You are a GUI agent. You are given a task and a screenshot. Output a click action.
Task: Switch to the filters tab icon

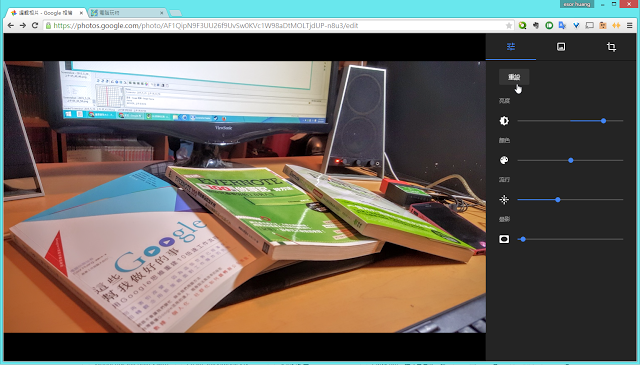[x=561, y=47]
